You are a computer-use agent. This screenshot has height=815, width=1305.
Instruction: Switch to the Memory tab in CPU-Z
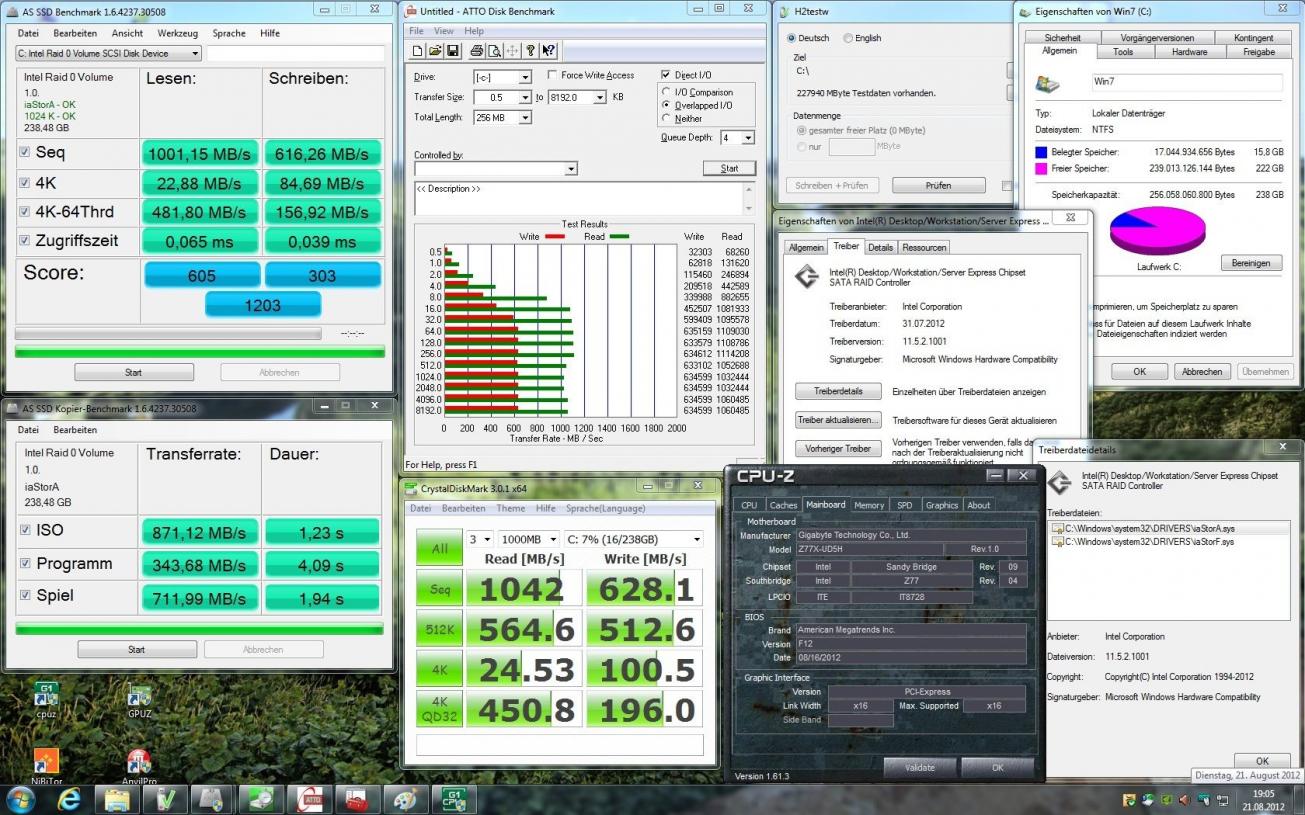(x=868, y=505)
